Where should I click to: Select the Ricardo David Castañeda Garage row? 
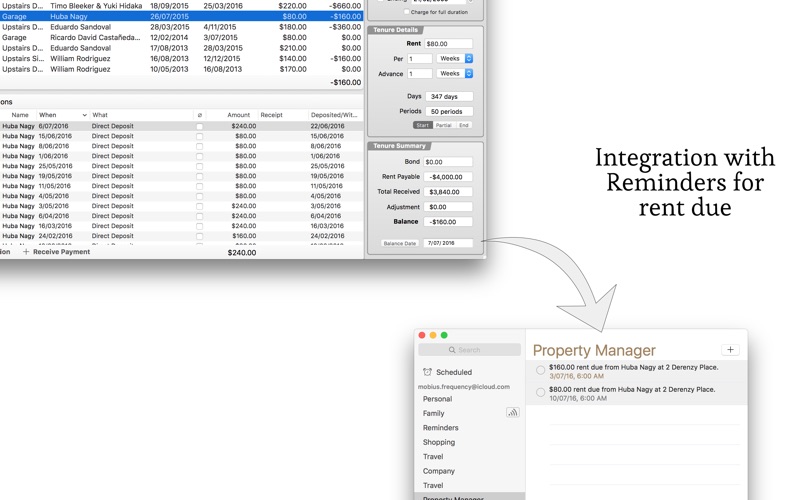[181, 37]
